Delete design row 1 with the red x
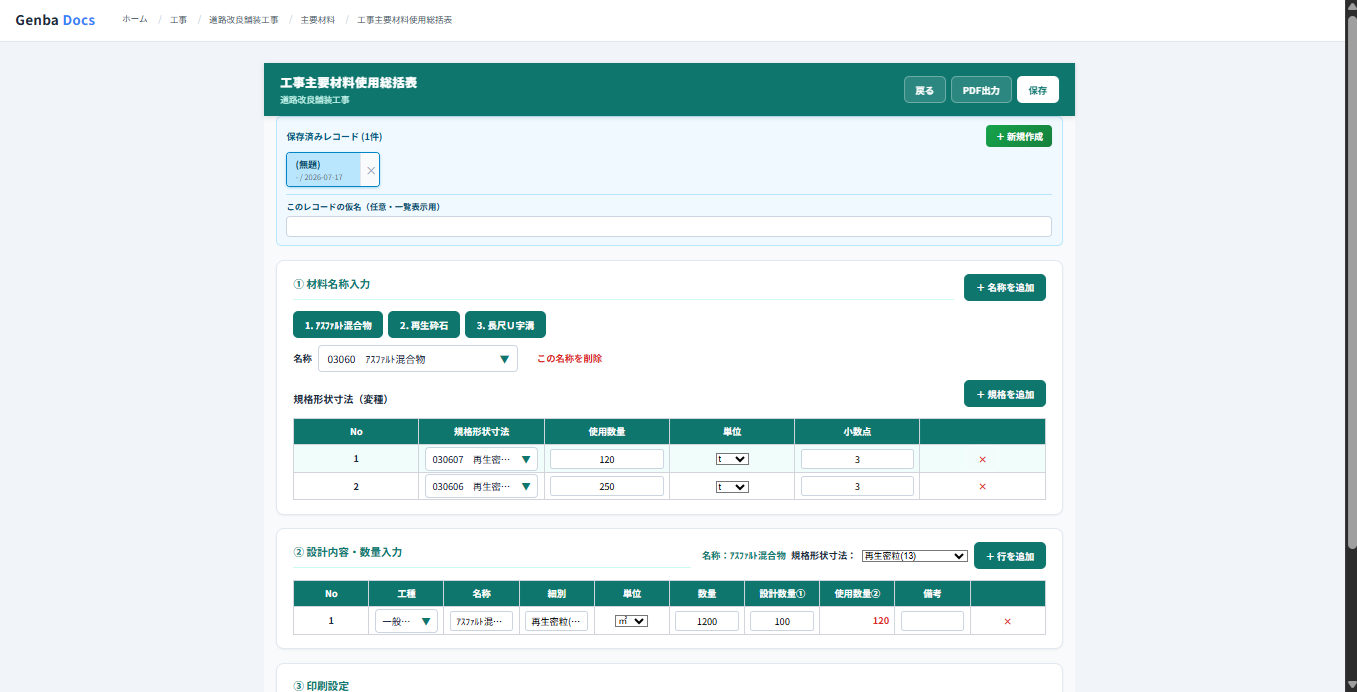1357x692 pixels. [1007, 621]
